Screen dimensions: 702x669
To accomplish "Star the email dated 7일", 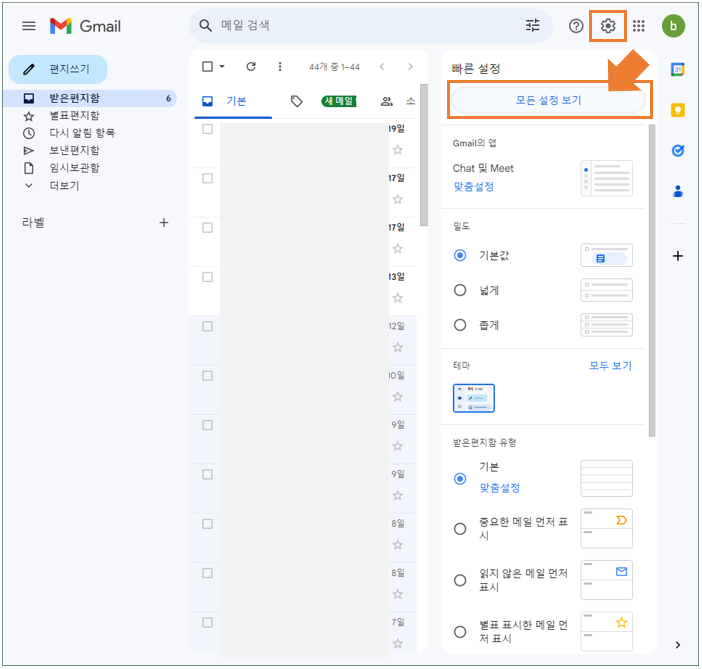I will coord(398,643).
